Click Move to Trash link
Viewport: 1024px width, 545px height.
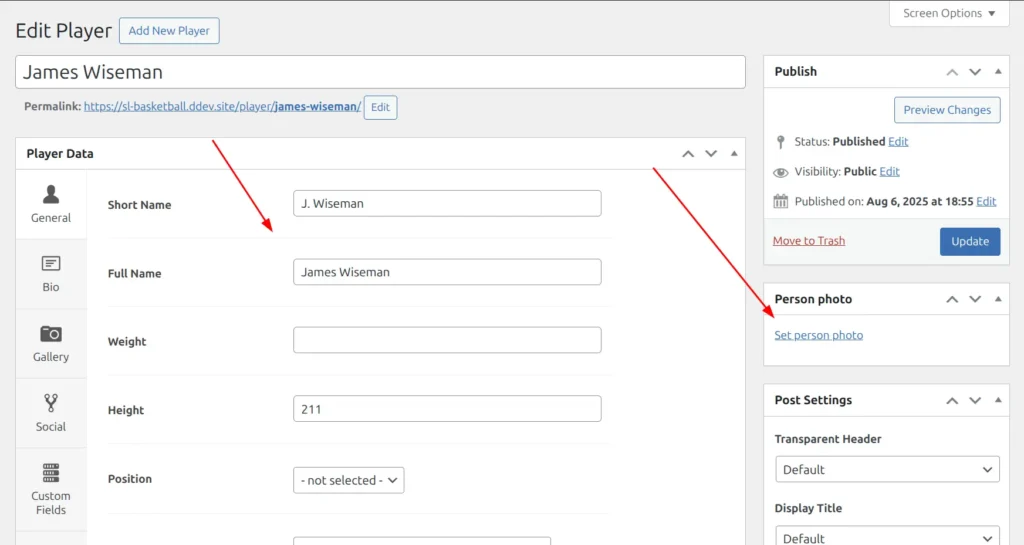tap(808, 241)
